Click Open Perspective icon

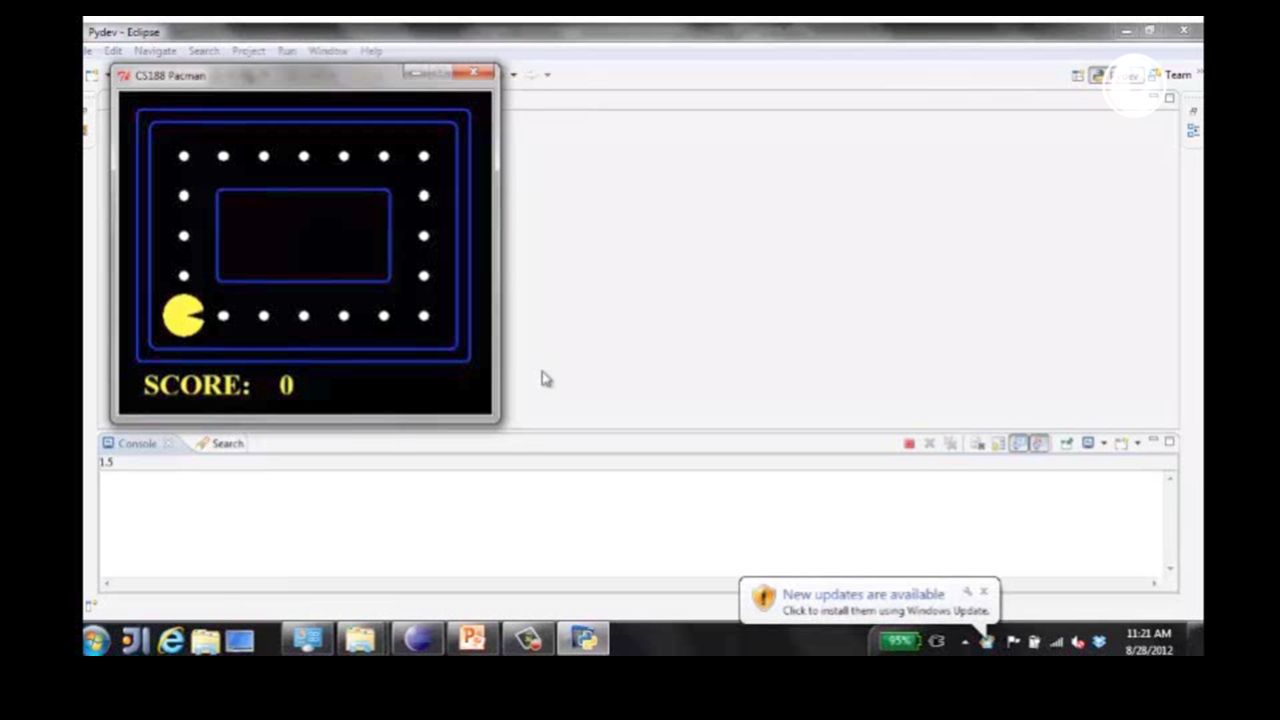coord(1078,75)
